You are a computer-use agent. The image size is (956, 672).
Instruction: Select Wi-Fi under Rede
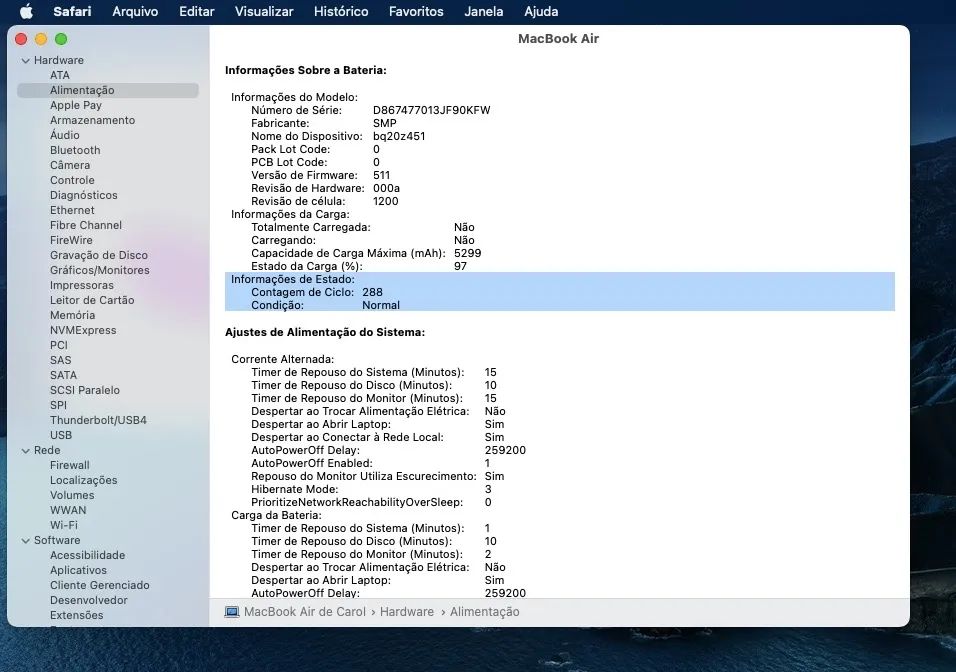tap(63, 525)
